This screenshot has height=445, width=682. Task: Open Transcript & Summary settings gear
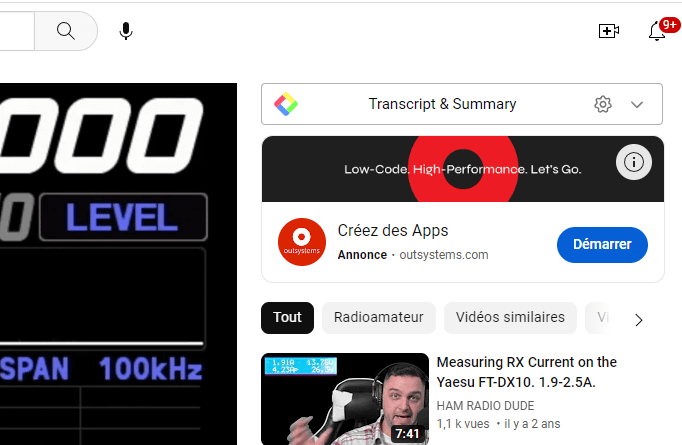coord(603,104)
